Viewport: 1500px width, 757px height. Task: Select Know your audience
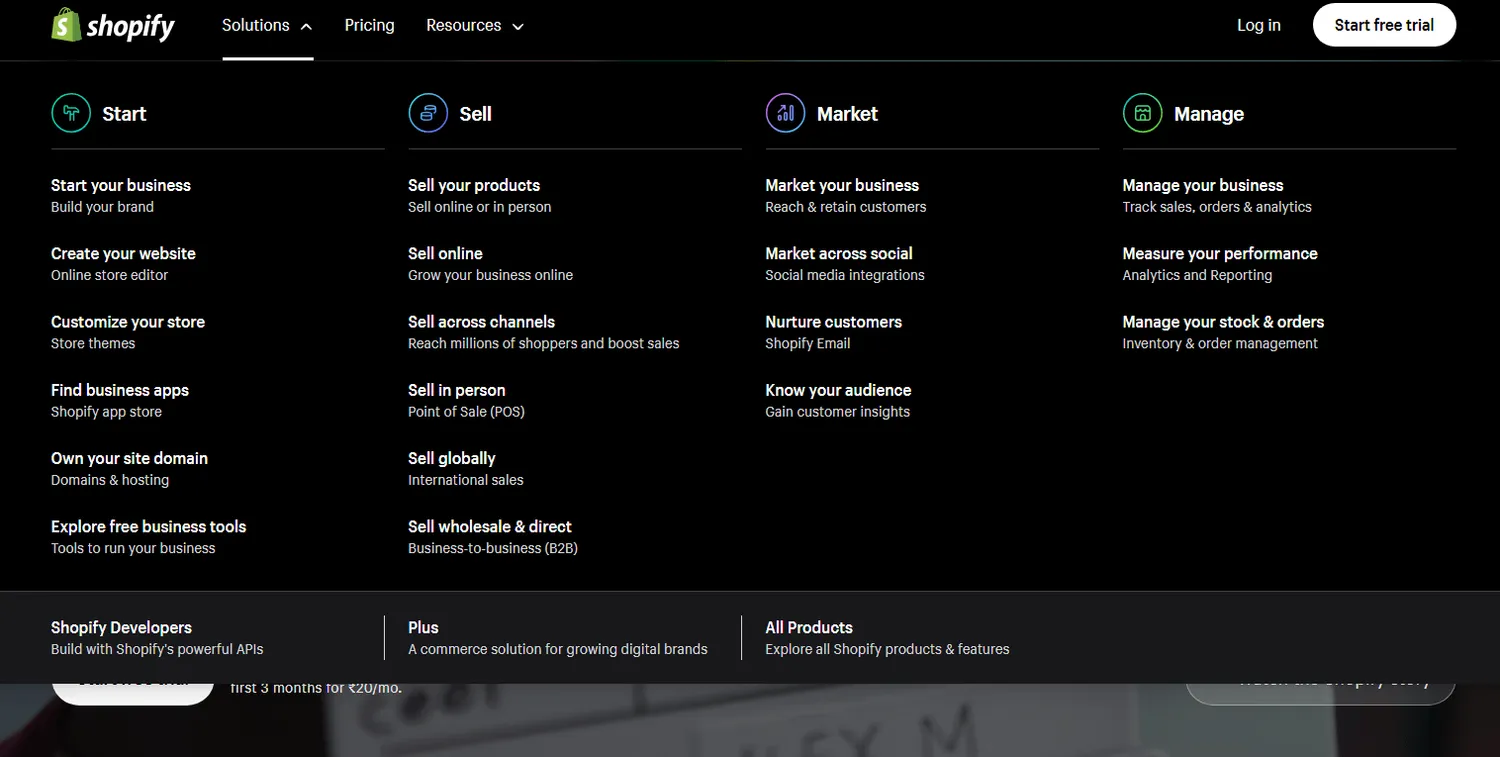[x=838, y=390]
